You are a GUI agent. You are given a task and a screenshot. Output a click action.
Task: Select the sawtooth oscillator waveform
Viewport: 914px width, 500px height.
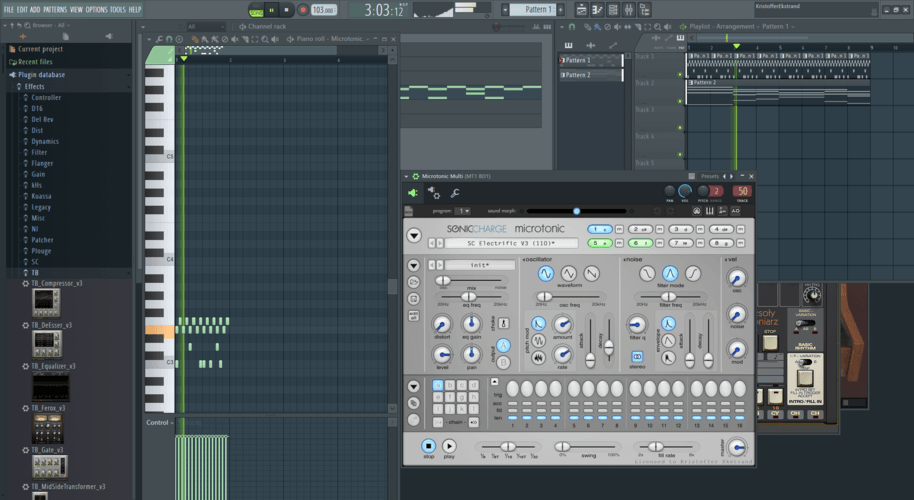592,273
